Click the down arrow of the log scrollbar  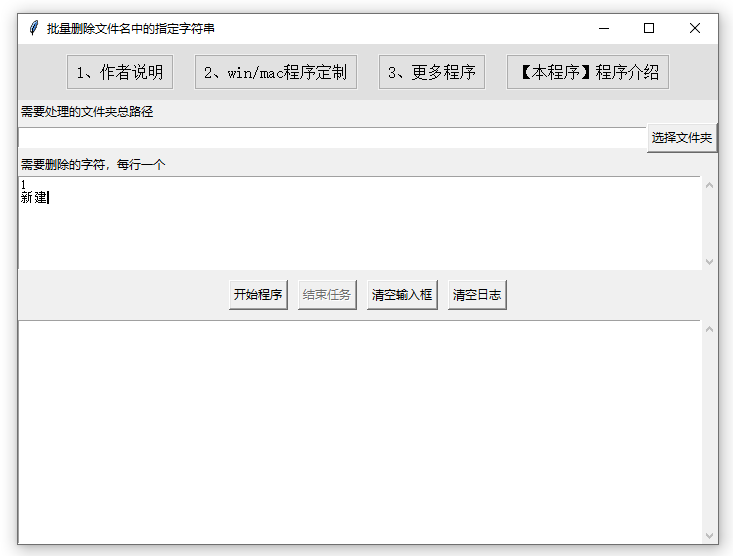click(709, 535)
